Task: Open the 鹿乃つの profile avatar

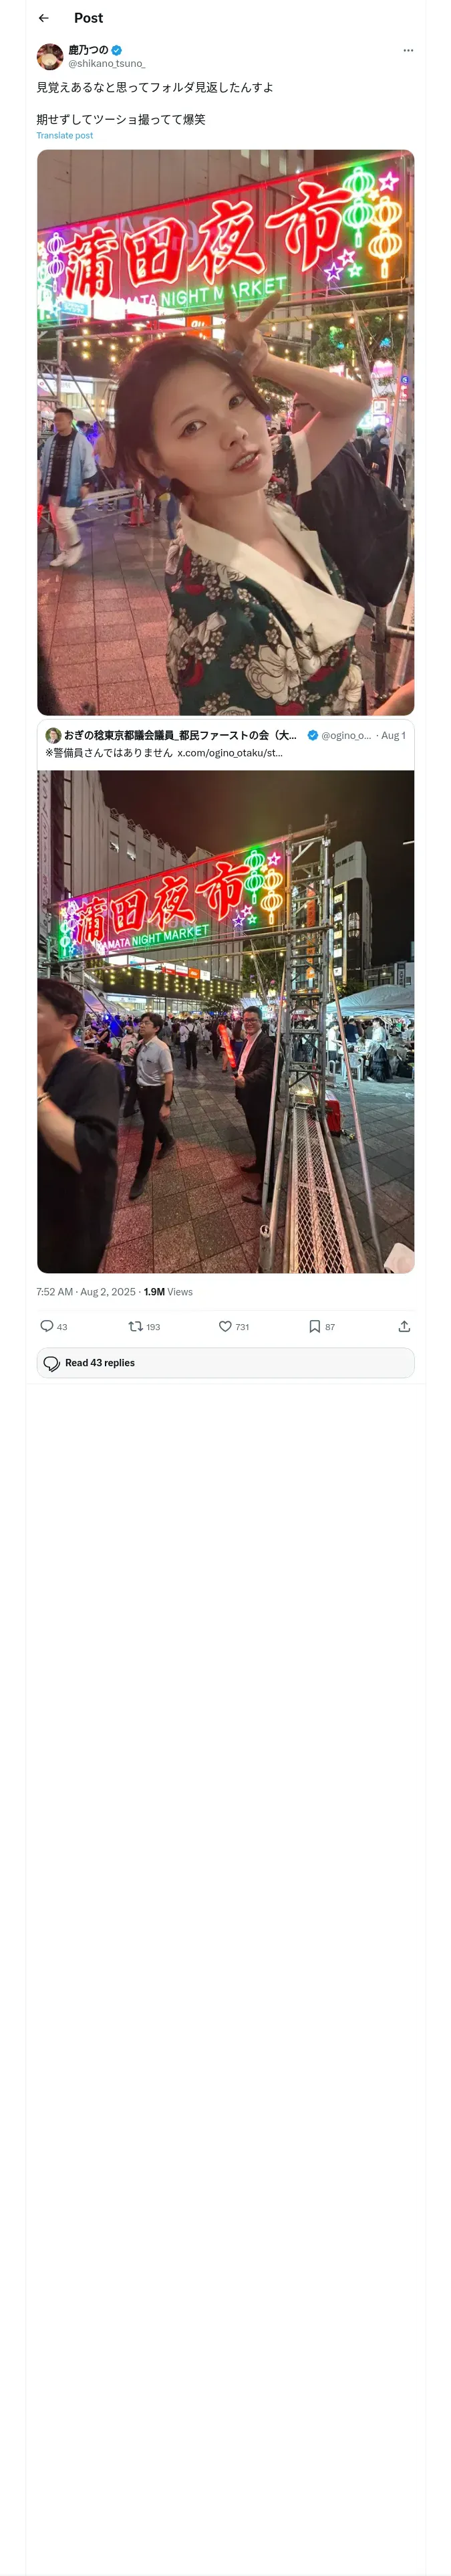Action: (50, 56)
